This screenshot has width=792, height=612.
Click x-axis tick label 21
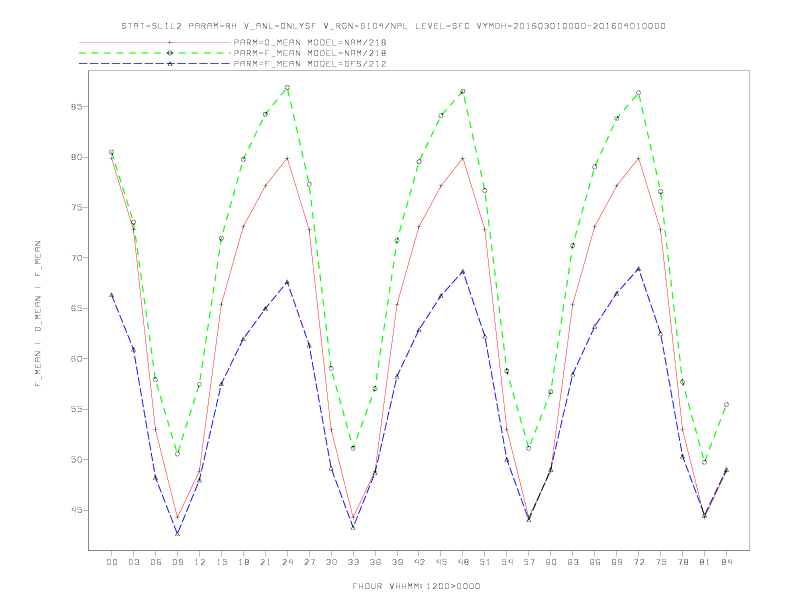coord(265,562)
